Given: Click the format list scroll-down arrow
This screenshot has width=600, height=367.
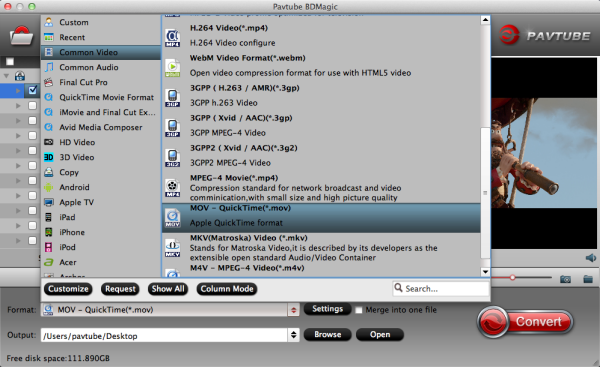Looking at the screenshot, I should pos(485,272).
